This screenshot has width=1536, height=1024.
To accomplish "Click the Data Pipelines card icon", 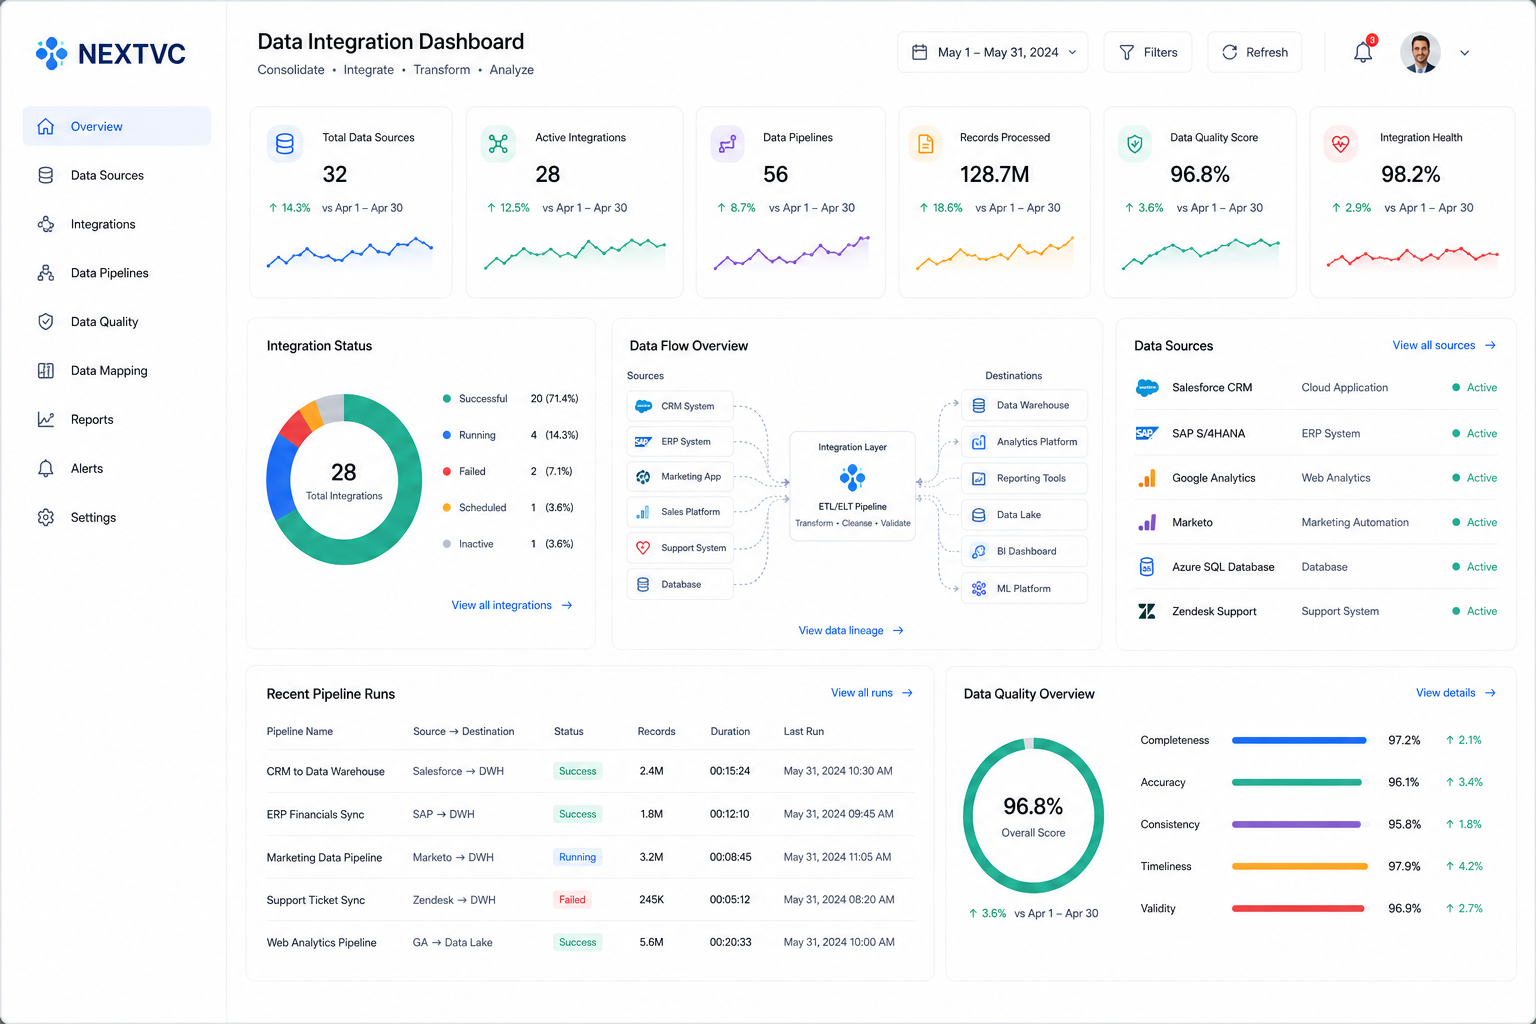I will tap(727, 144).
